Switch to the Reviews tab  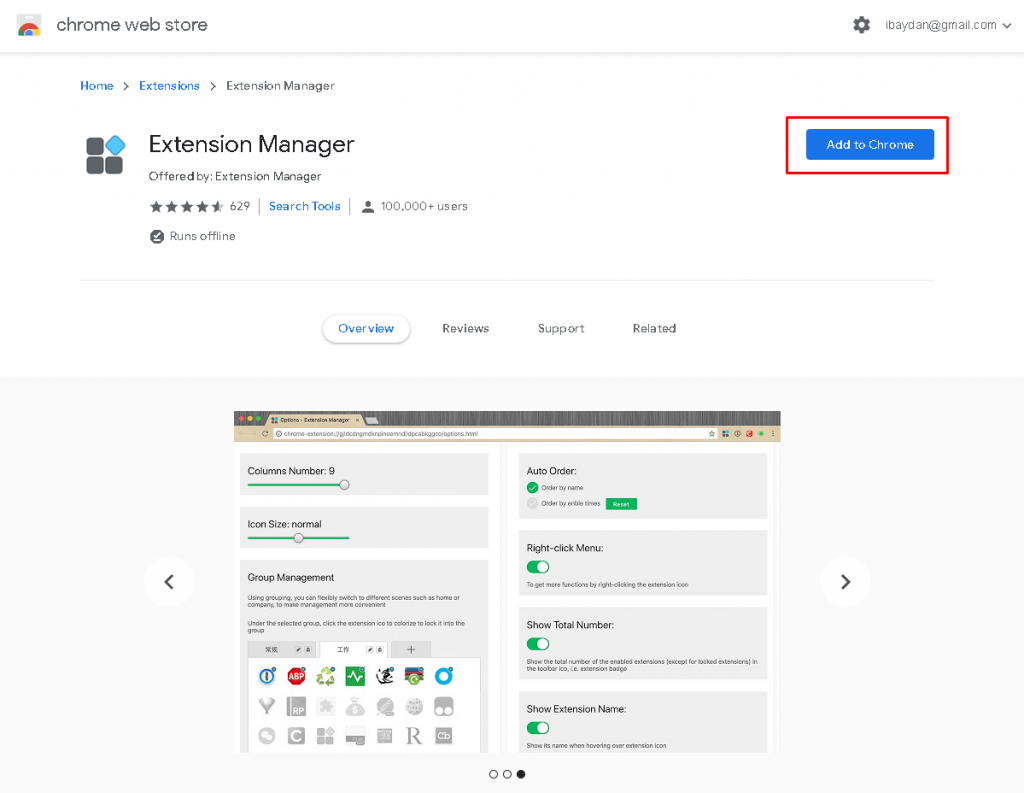[466, 329]
